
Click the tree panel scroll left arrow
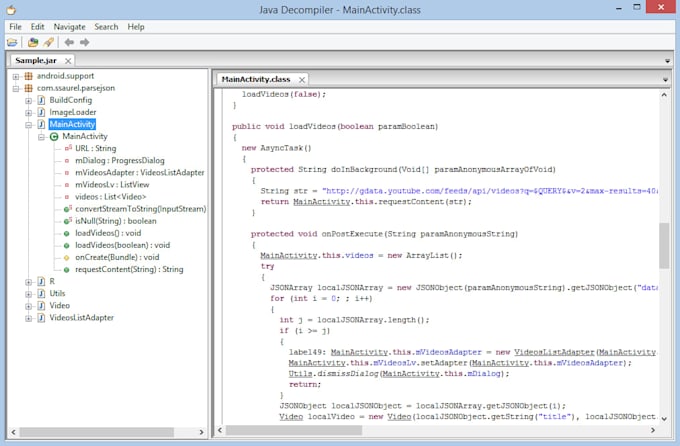(13, 432)
